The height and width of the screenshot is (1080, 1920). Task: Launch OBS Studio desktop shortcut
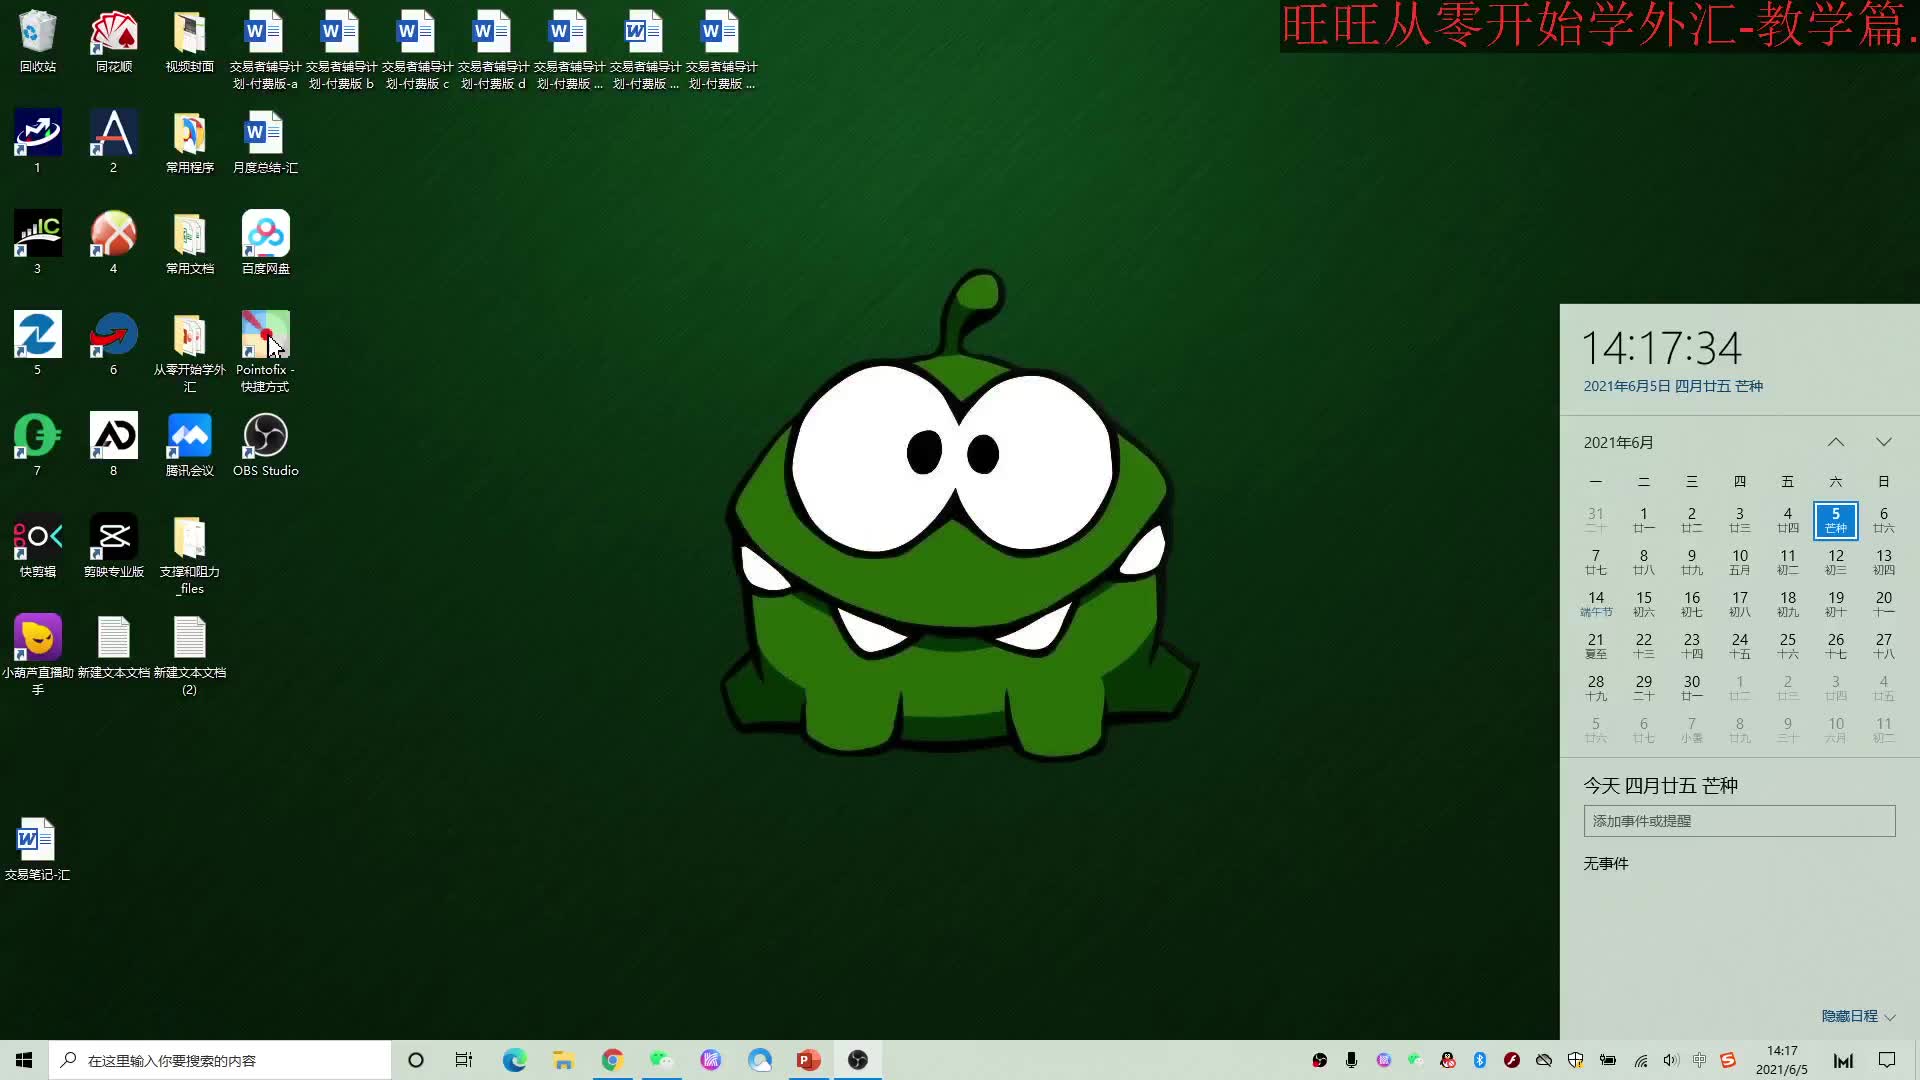[x=265, y=446]
